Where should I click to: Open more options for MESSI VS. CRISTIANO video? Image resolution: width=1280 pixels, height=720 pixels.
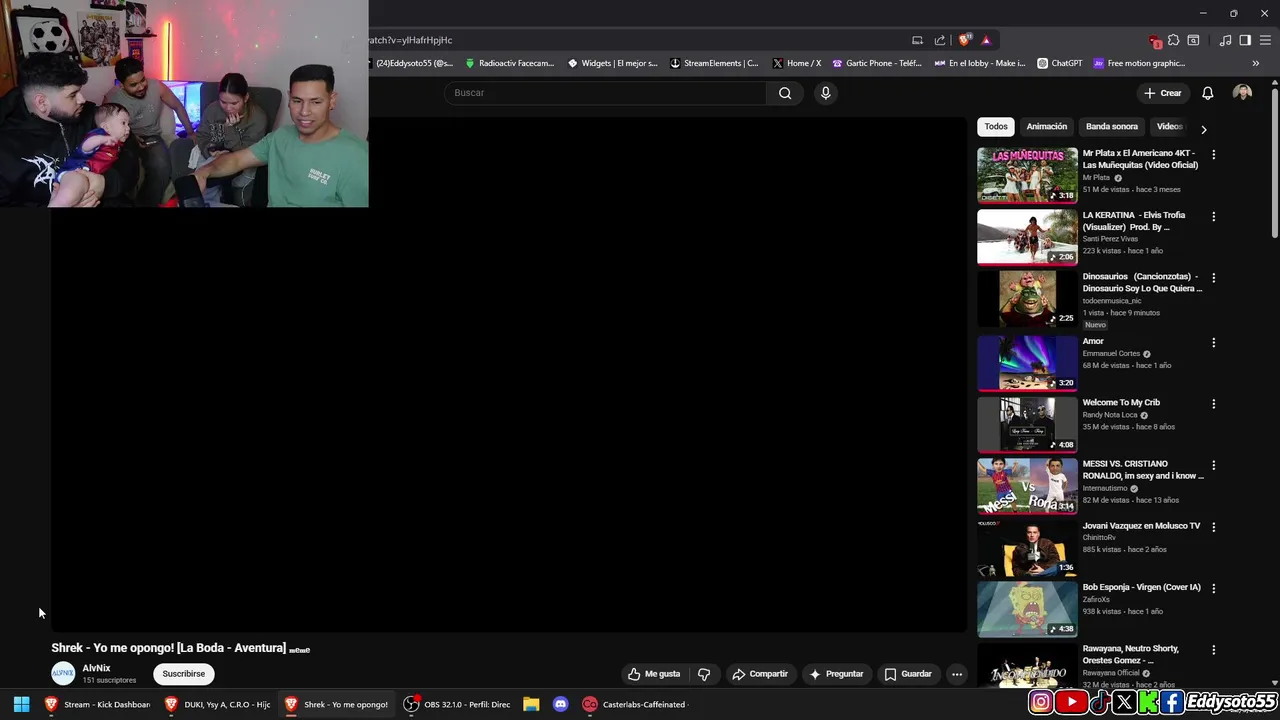click(1213, 466)
